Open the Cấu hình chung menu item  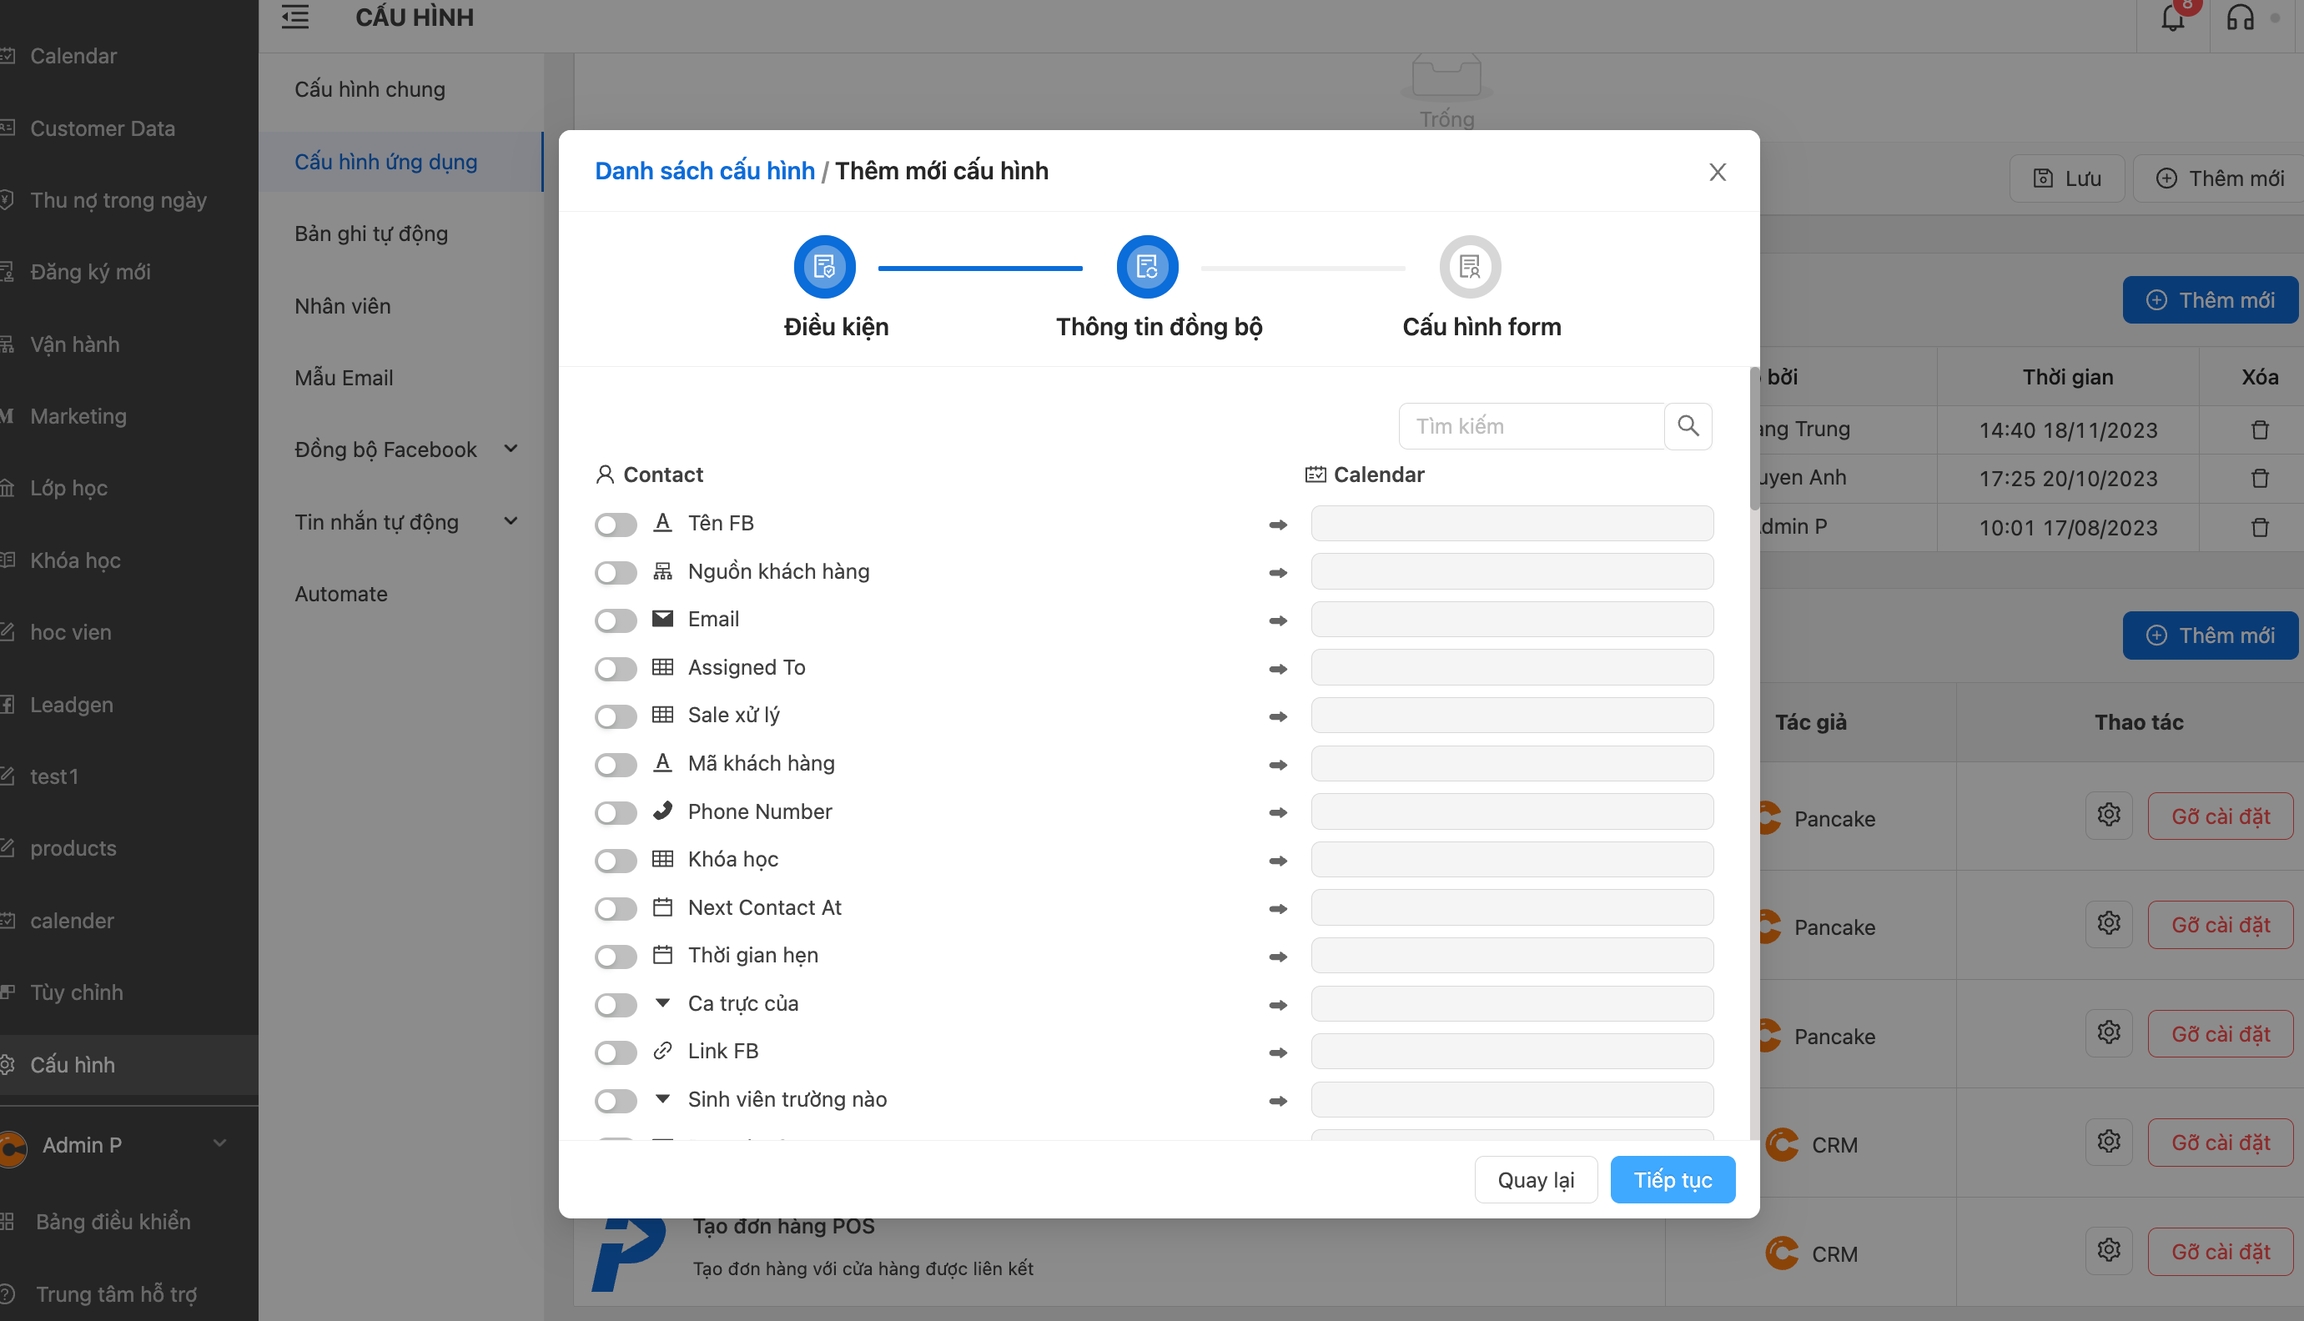point(370,89)
